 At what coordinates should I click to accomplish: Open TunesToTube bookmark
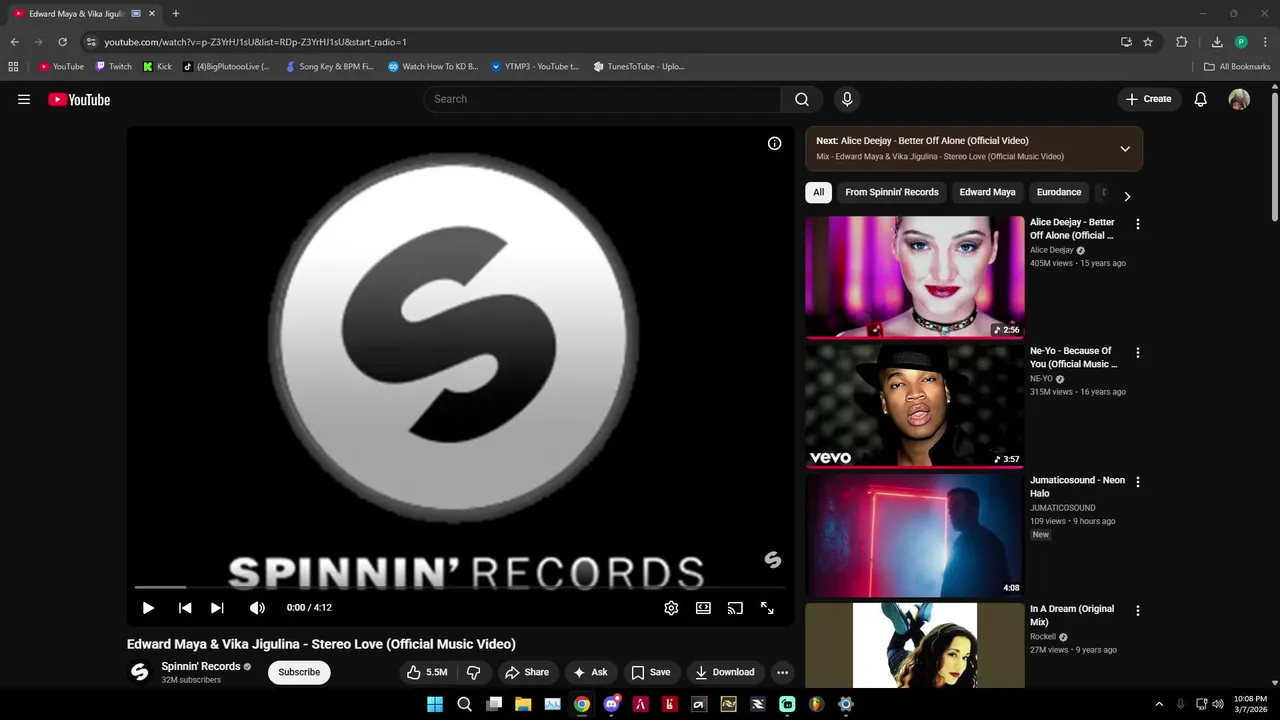[639, 67]
